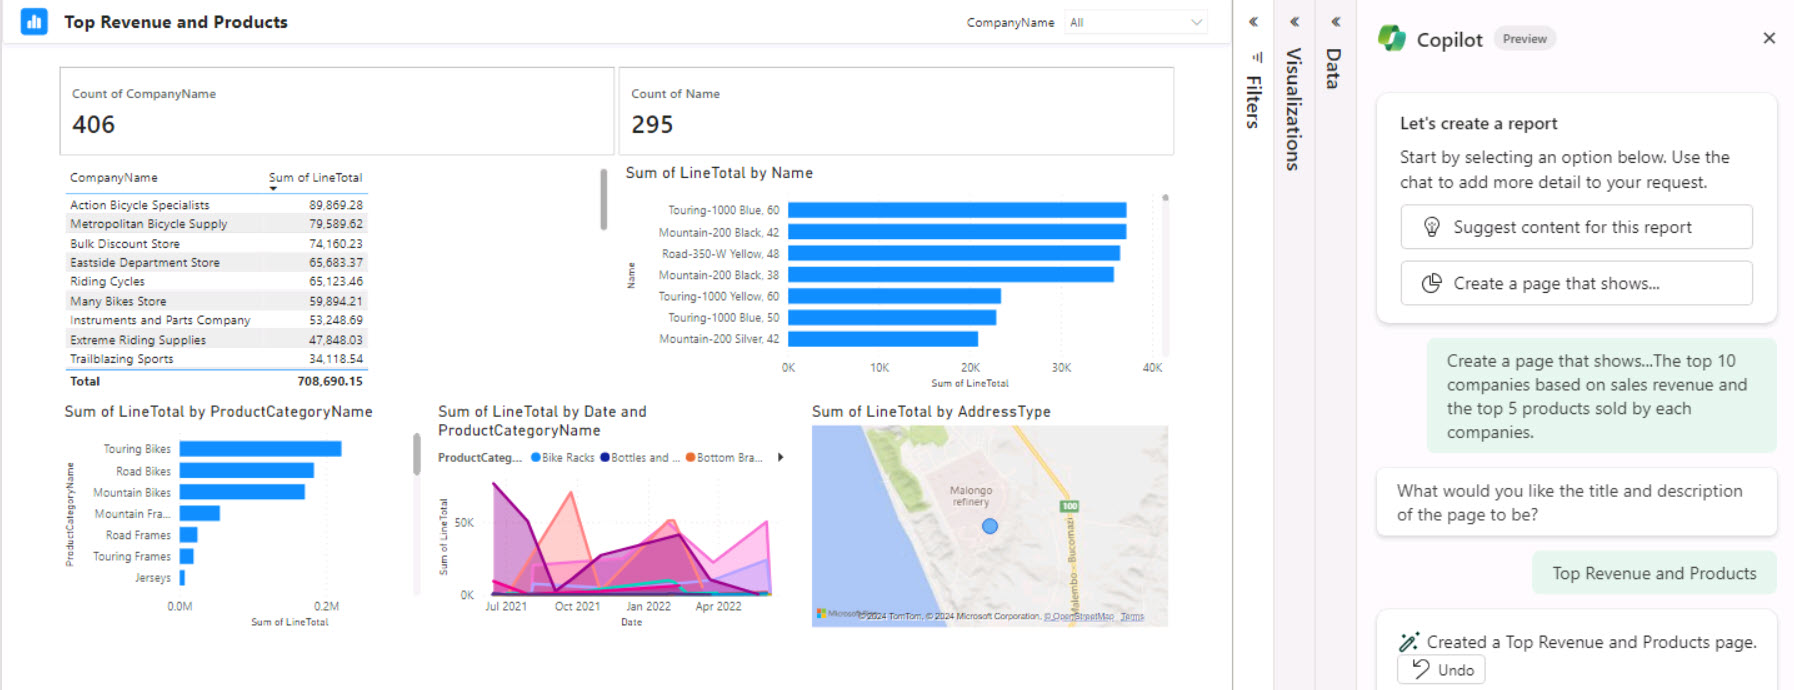Close the Copilot pane
Image resolution: width=1794 pixels, height=690 pixels.
[x=1768, y=38]
